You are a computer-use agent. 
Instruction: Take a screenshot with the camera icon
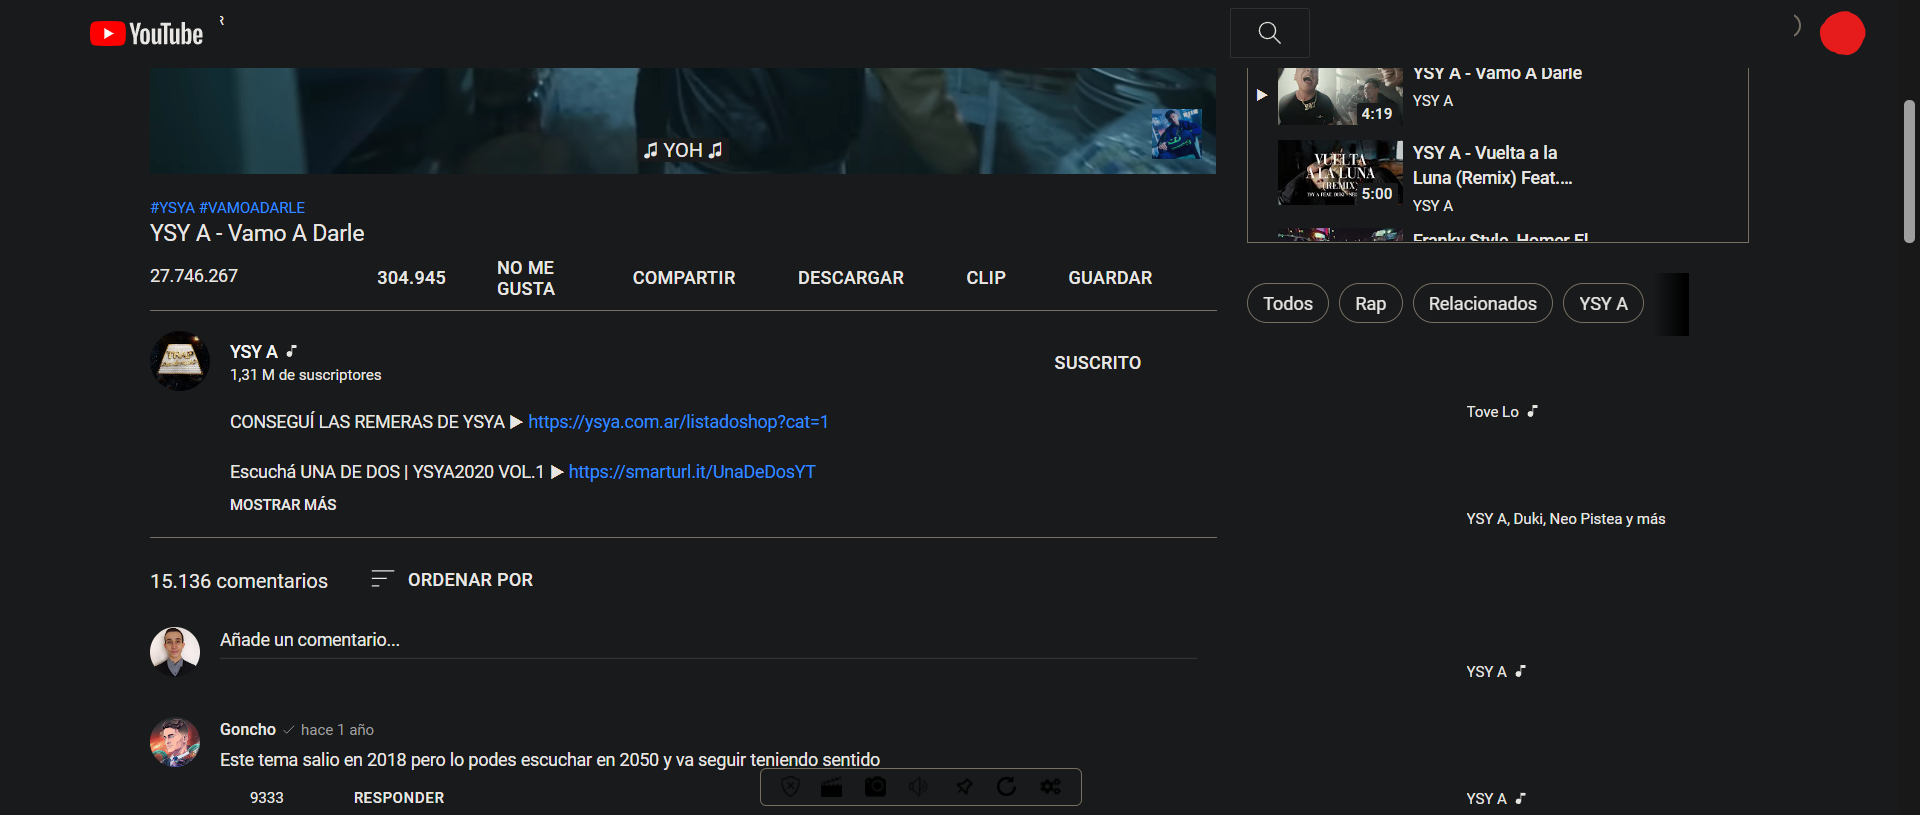pos(875,787)
